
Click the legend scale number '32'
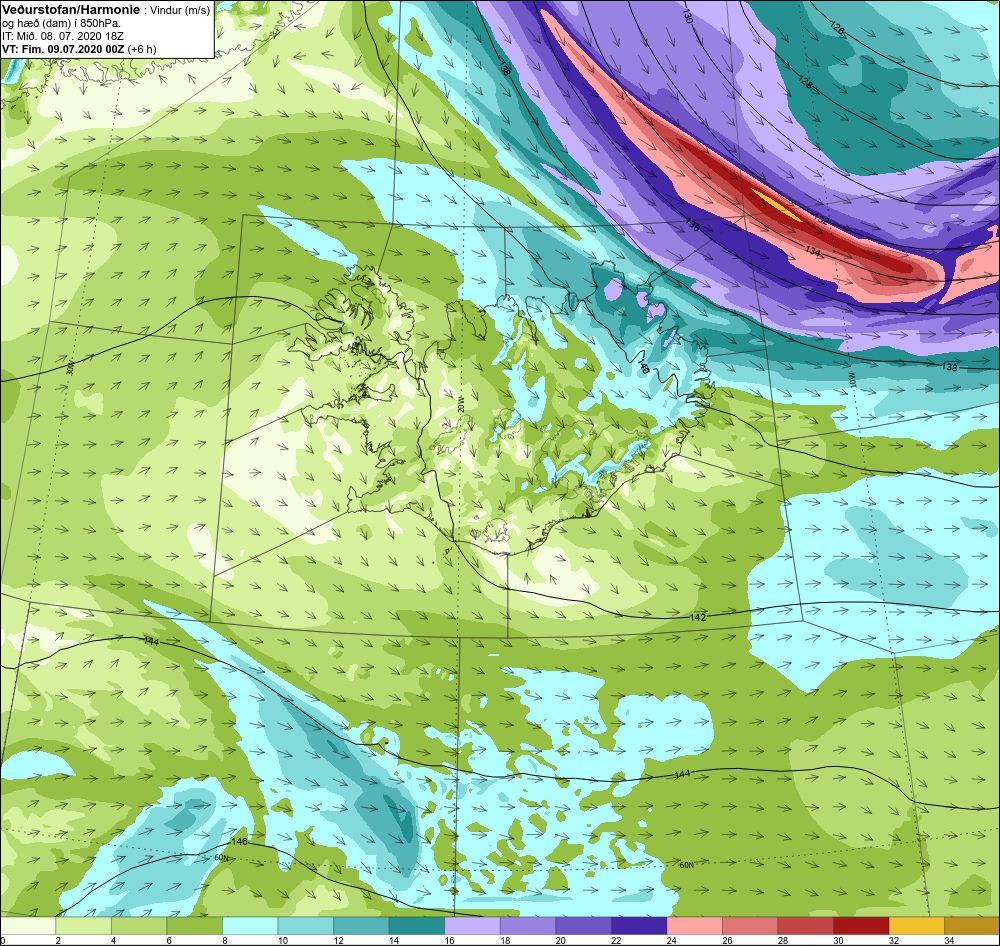coord(893,940)
